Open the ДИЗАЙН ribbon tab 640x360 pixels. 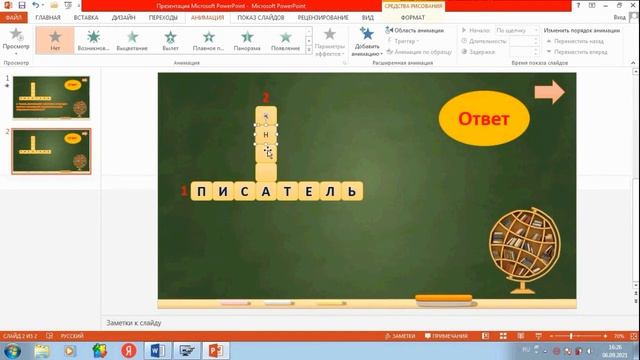click(x=123, y=18)
